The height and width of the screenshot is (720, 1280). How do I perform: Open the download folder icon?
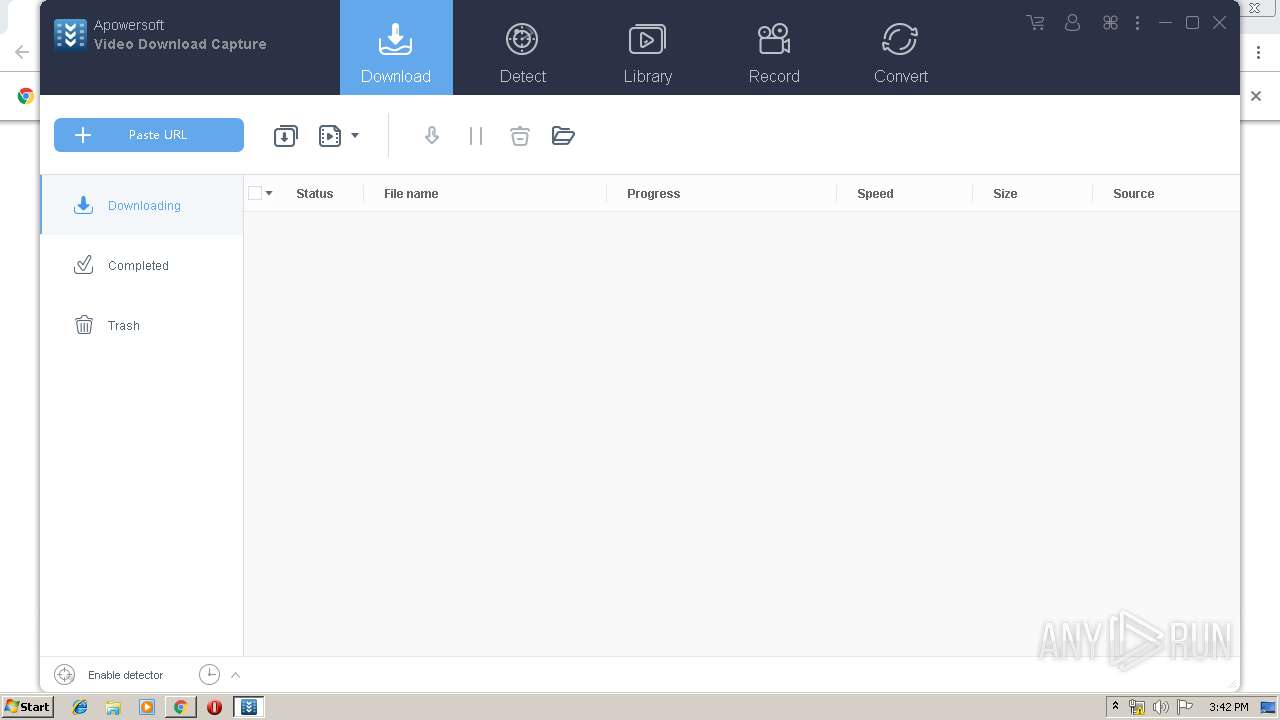click(563, 136)
